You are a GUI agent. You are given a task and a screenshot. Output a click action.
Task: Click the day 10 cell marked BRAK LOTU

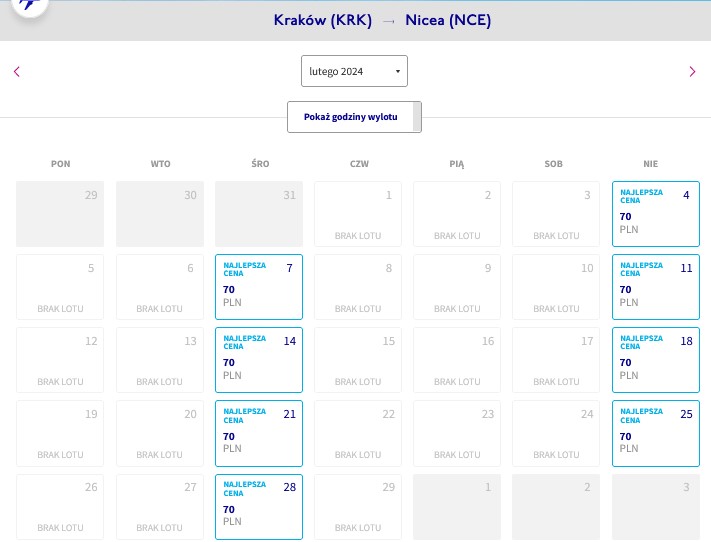point(556,287)
